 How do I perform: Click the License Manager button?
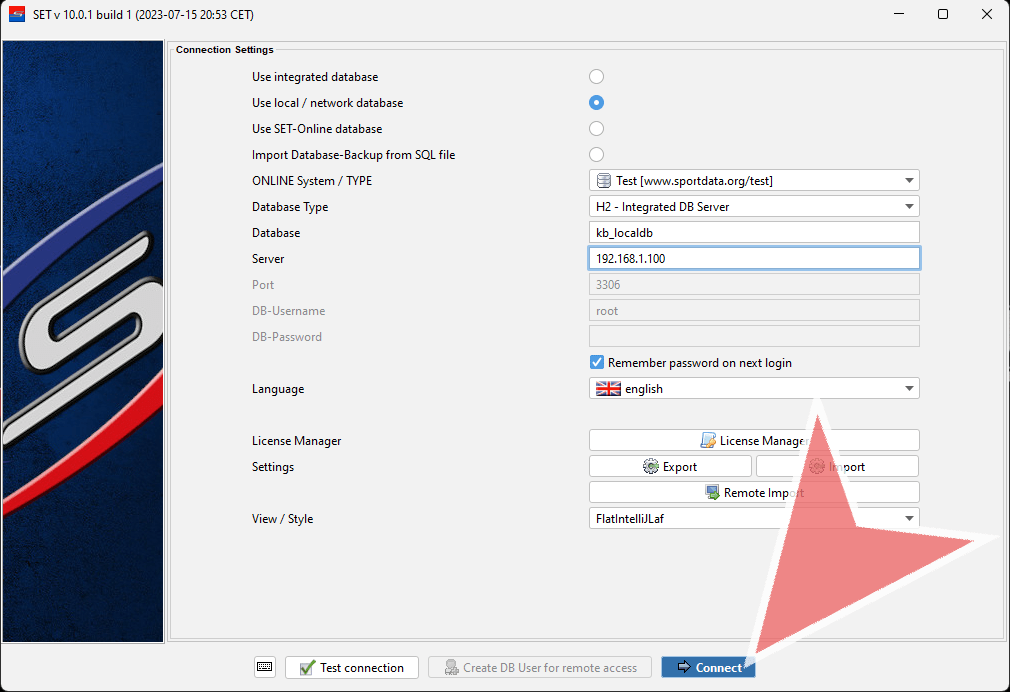(753, 441)
